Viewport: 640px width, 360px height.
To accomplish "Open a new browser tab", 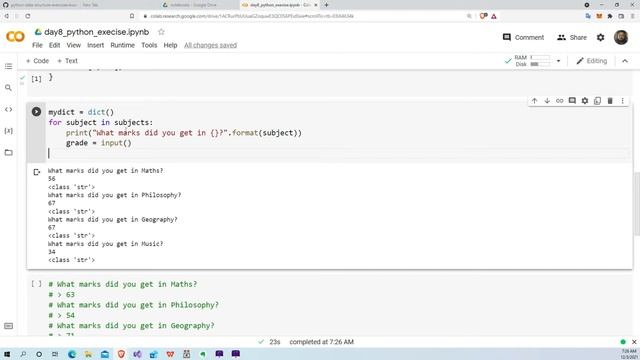I will tap(326, 5).
